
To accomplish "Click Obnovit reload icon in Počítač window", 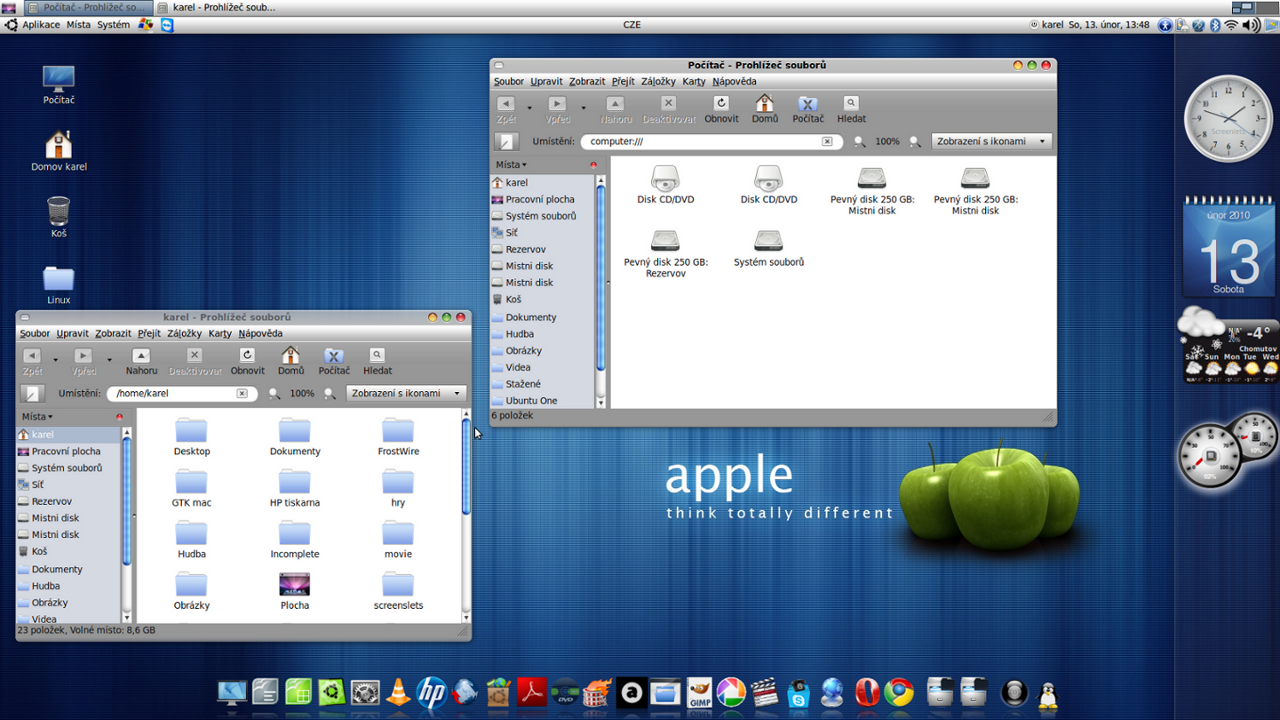I will 721,103.
